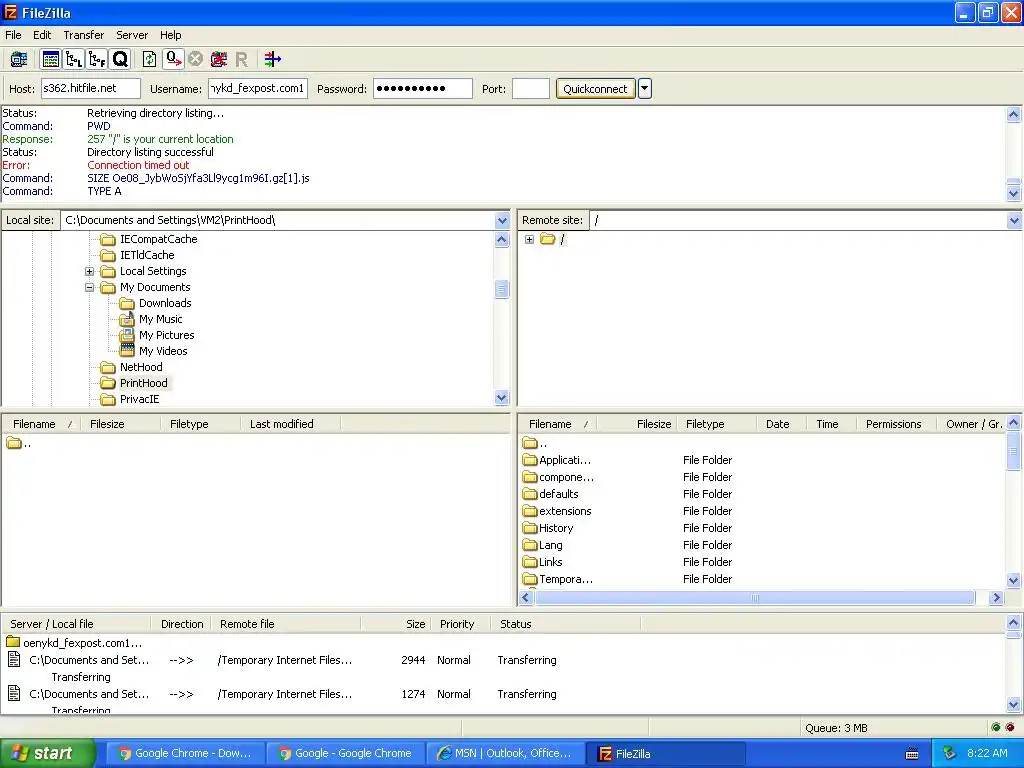Image resolution: width=1024 pixels, height=768 pixels.
Task: Open the Windows start button
Action: pos(47,754)
